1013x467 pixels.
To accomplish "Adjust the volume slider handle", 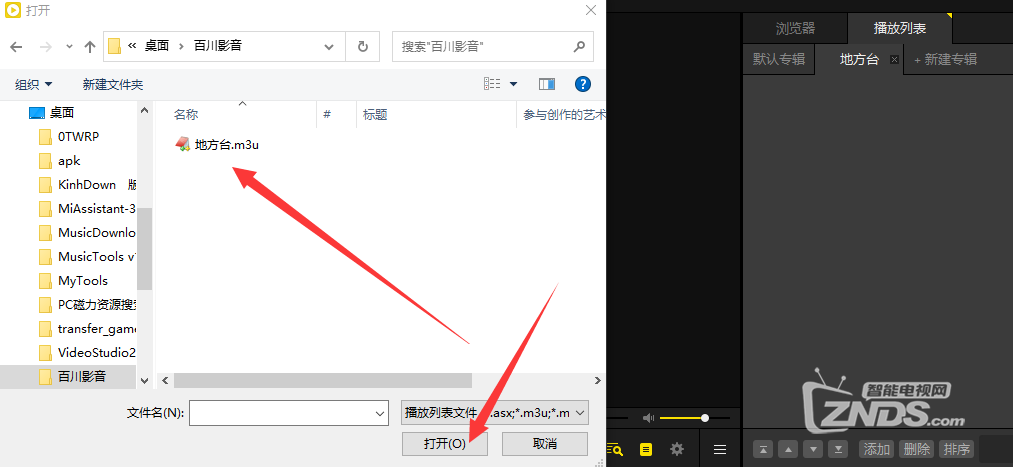I will pyautogui.click(x=705, y=417).
